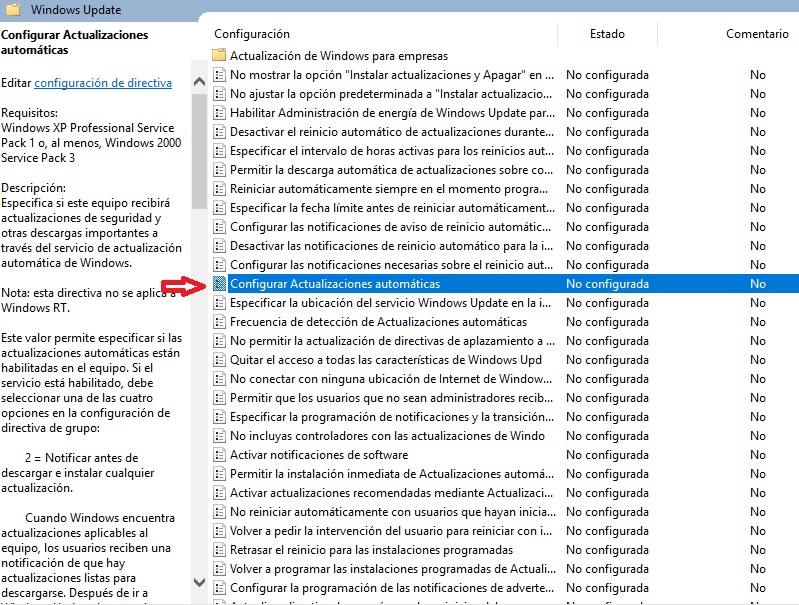This screenshot has width=799, height=605.
Task: Click 'No configurada' state of Configurar Actualizaciones automáticas
Action: point(607,284)
